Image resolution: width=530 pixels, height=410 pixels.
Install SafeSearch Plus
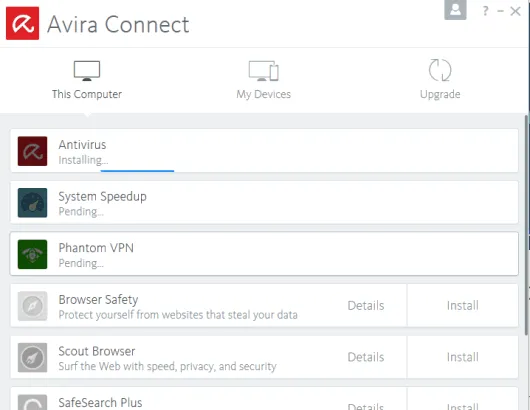(462, 402)
